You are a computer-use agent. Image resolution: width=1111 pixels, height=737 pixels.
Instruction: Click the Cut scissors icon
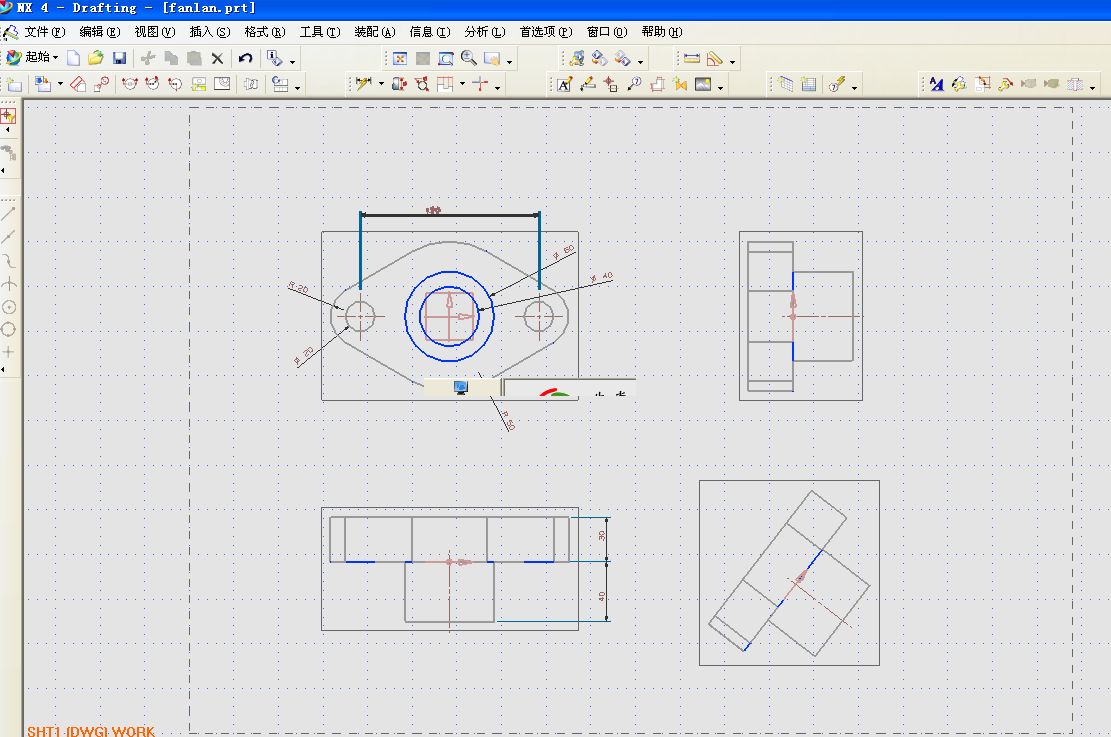[148, 58]
